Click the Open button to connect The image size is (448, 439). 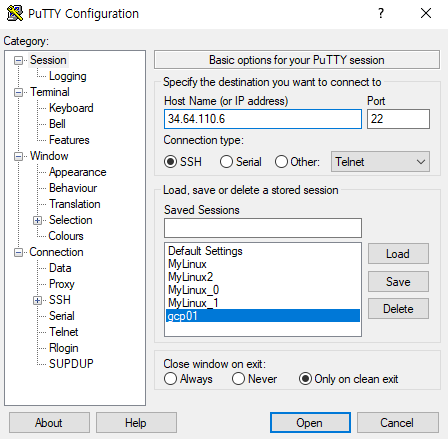point(310,423)
